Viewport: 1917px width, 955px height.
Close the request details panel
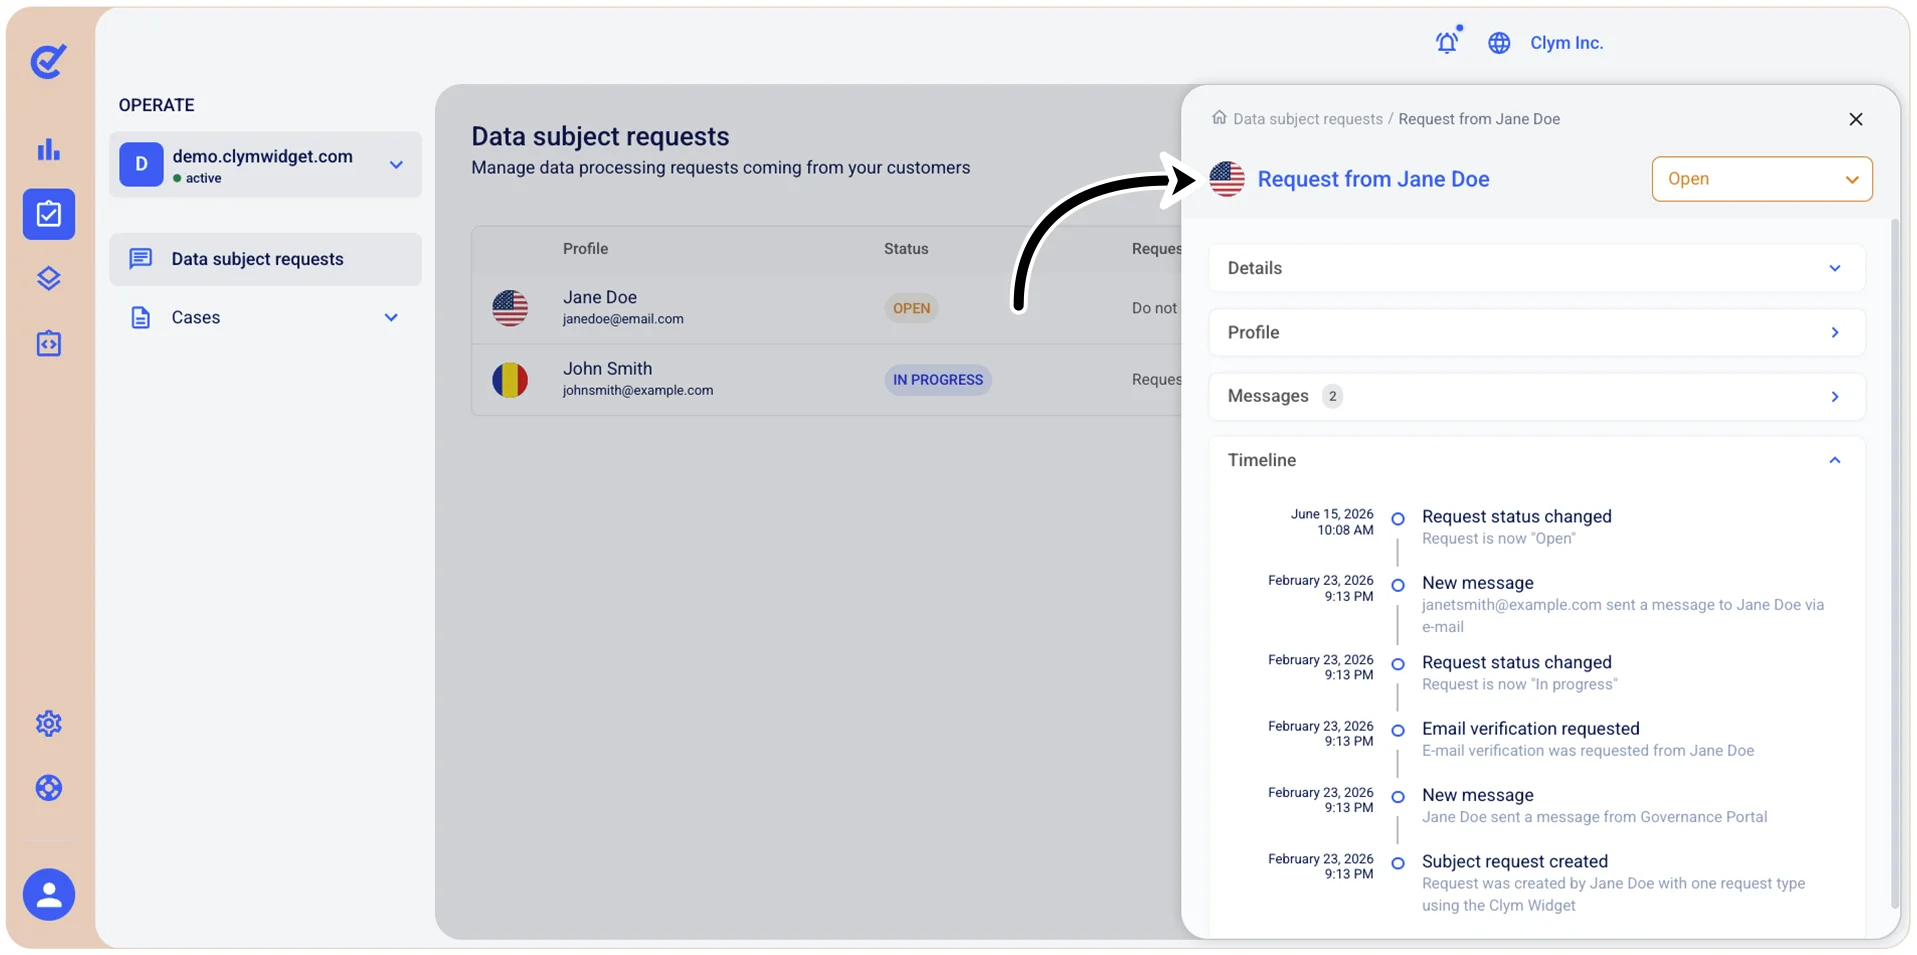pos(1856,119)
